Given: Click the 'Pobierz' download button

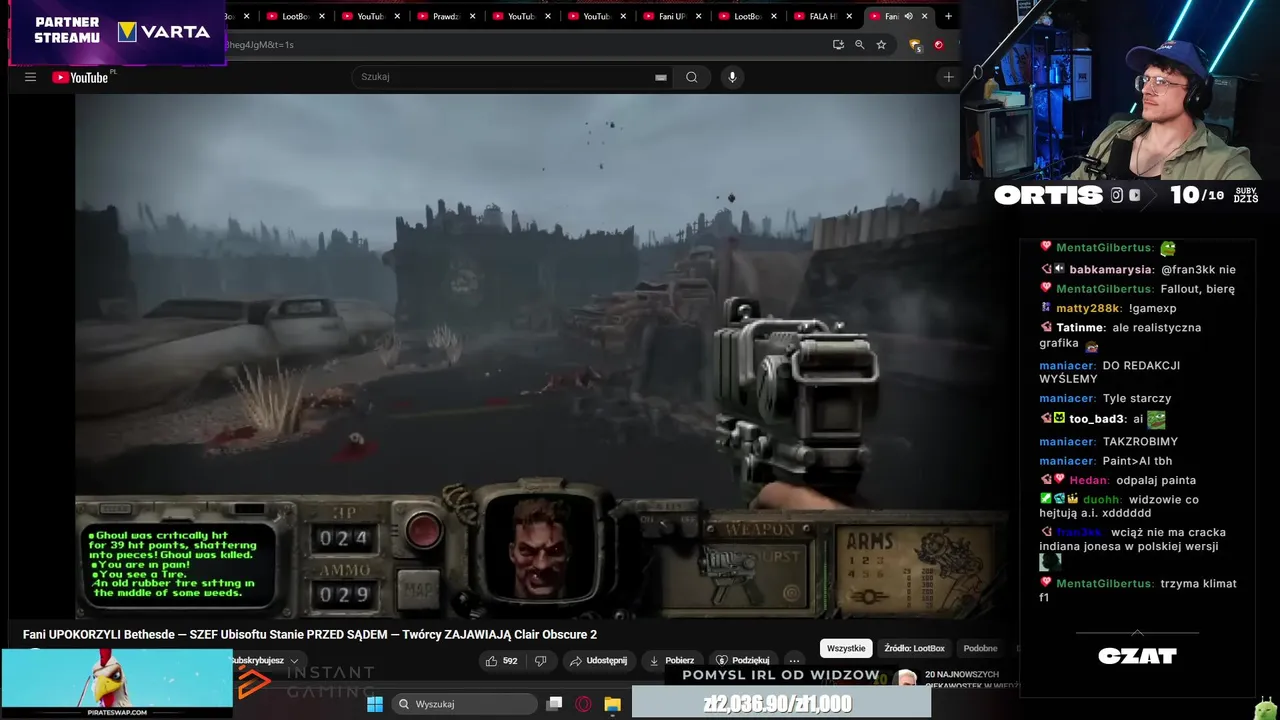Looking at the screenshot, I should tap(672, 660).
